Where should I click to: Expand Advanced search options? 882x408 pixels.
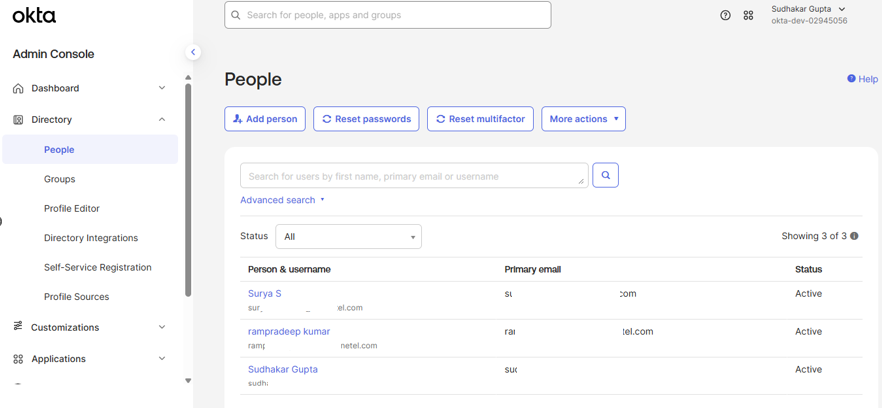[282, 200]
